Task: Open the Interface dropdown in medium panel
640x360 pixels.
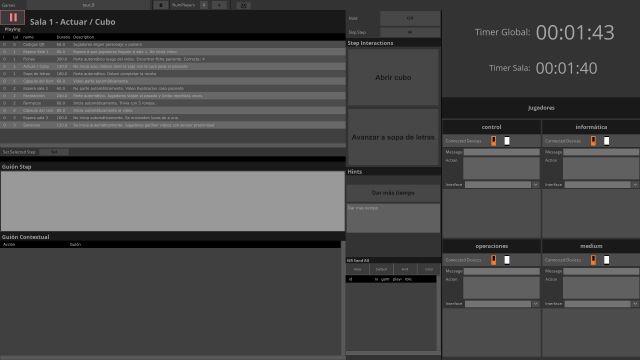Action: pos(635,304)
